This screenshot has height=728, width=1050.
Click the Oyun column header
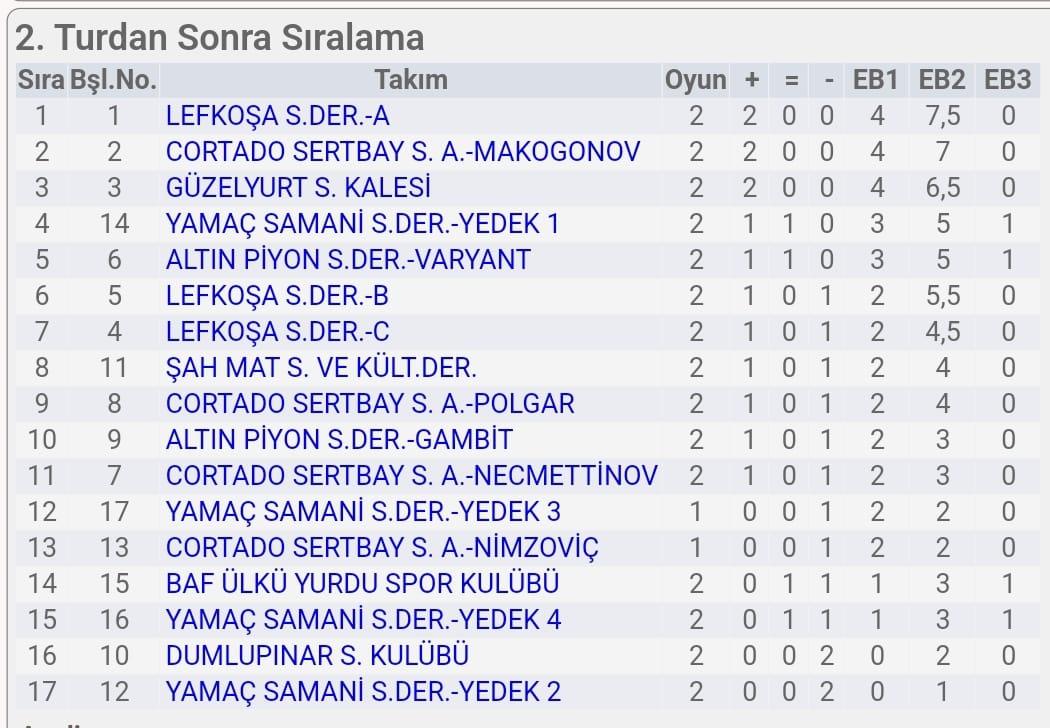[695, 80]
